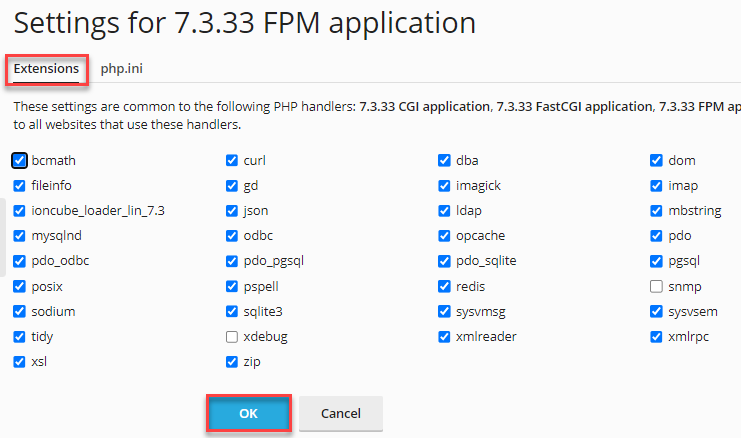Uncheck the zip extension
The width and height of the screenshot is (741, 438).
(x=232, y=362)
